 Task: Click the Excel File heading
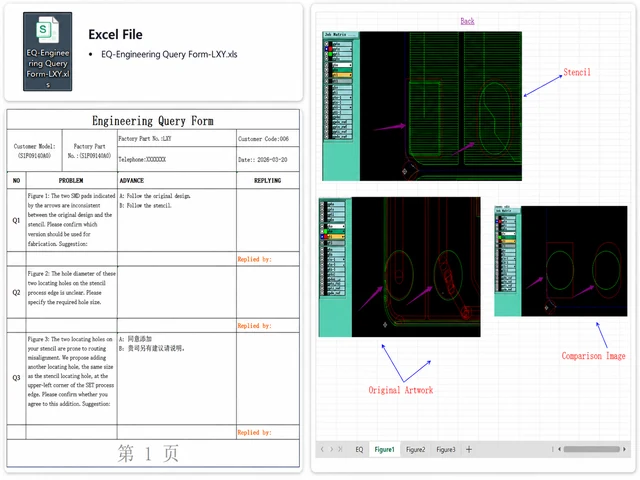point(116,35)
